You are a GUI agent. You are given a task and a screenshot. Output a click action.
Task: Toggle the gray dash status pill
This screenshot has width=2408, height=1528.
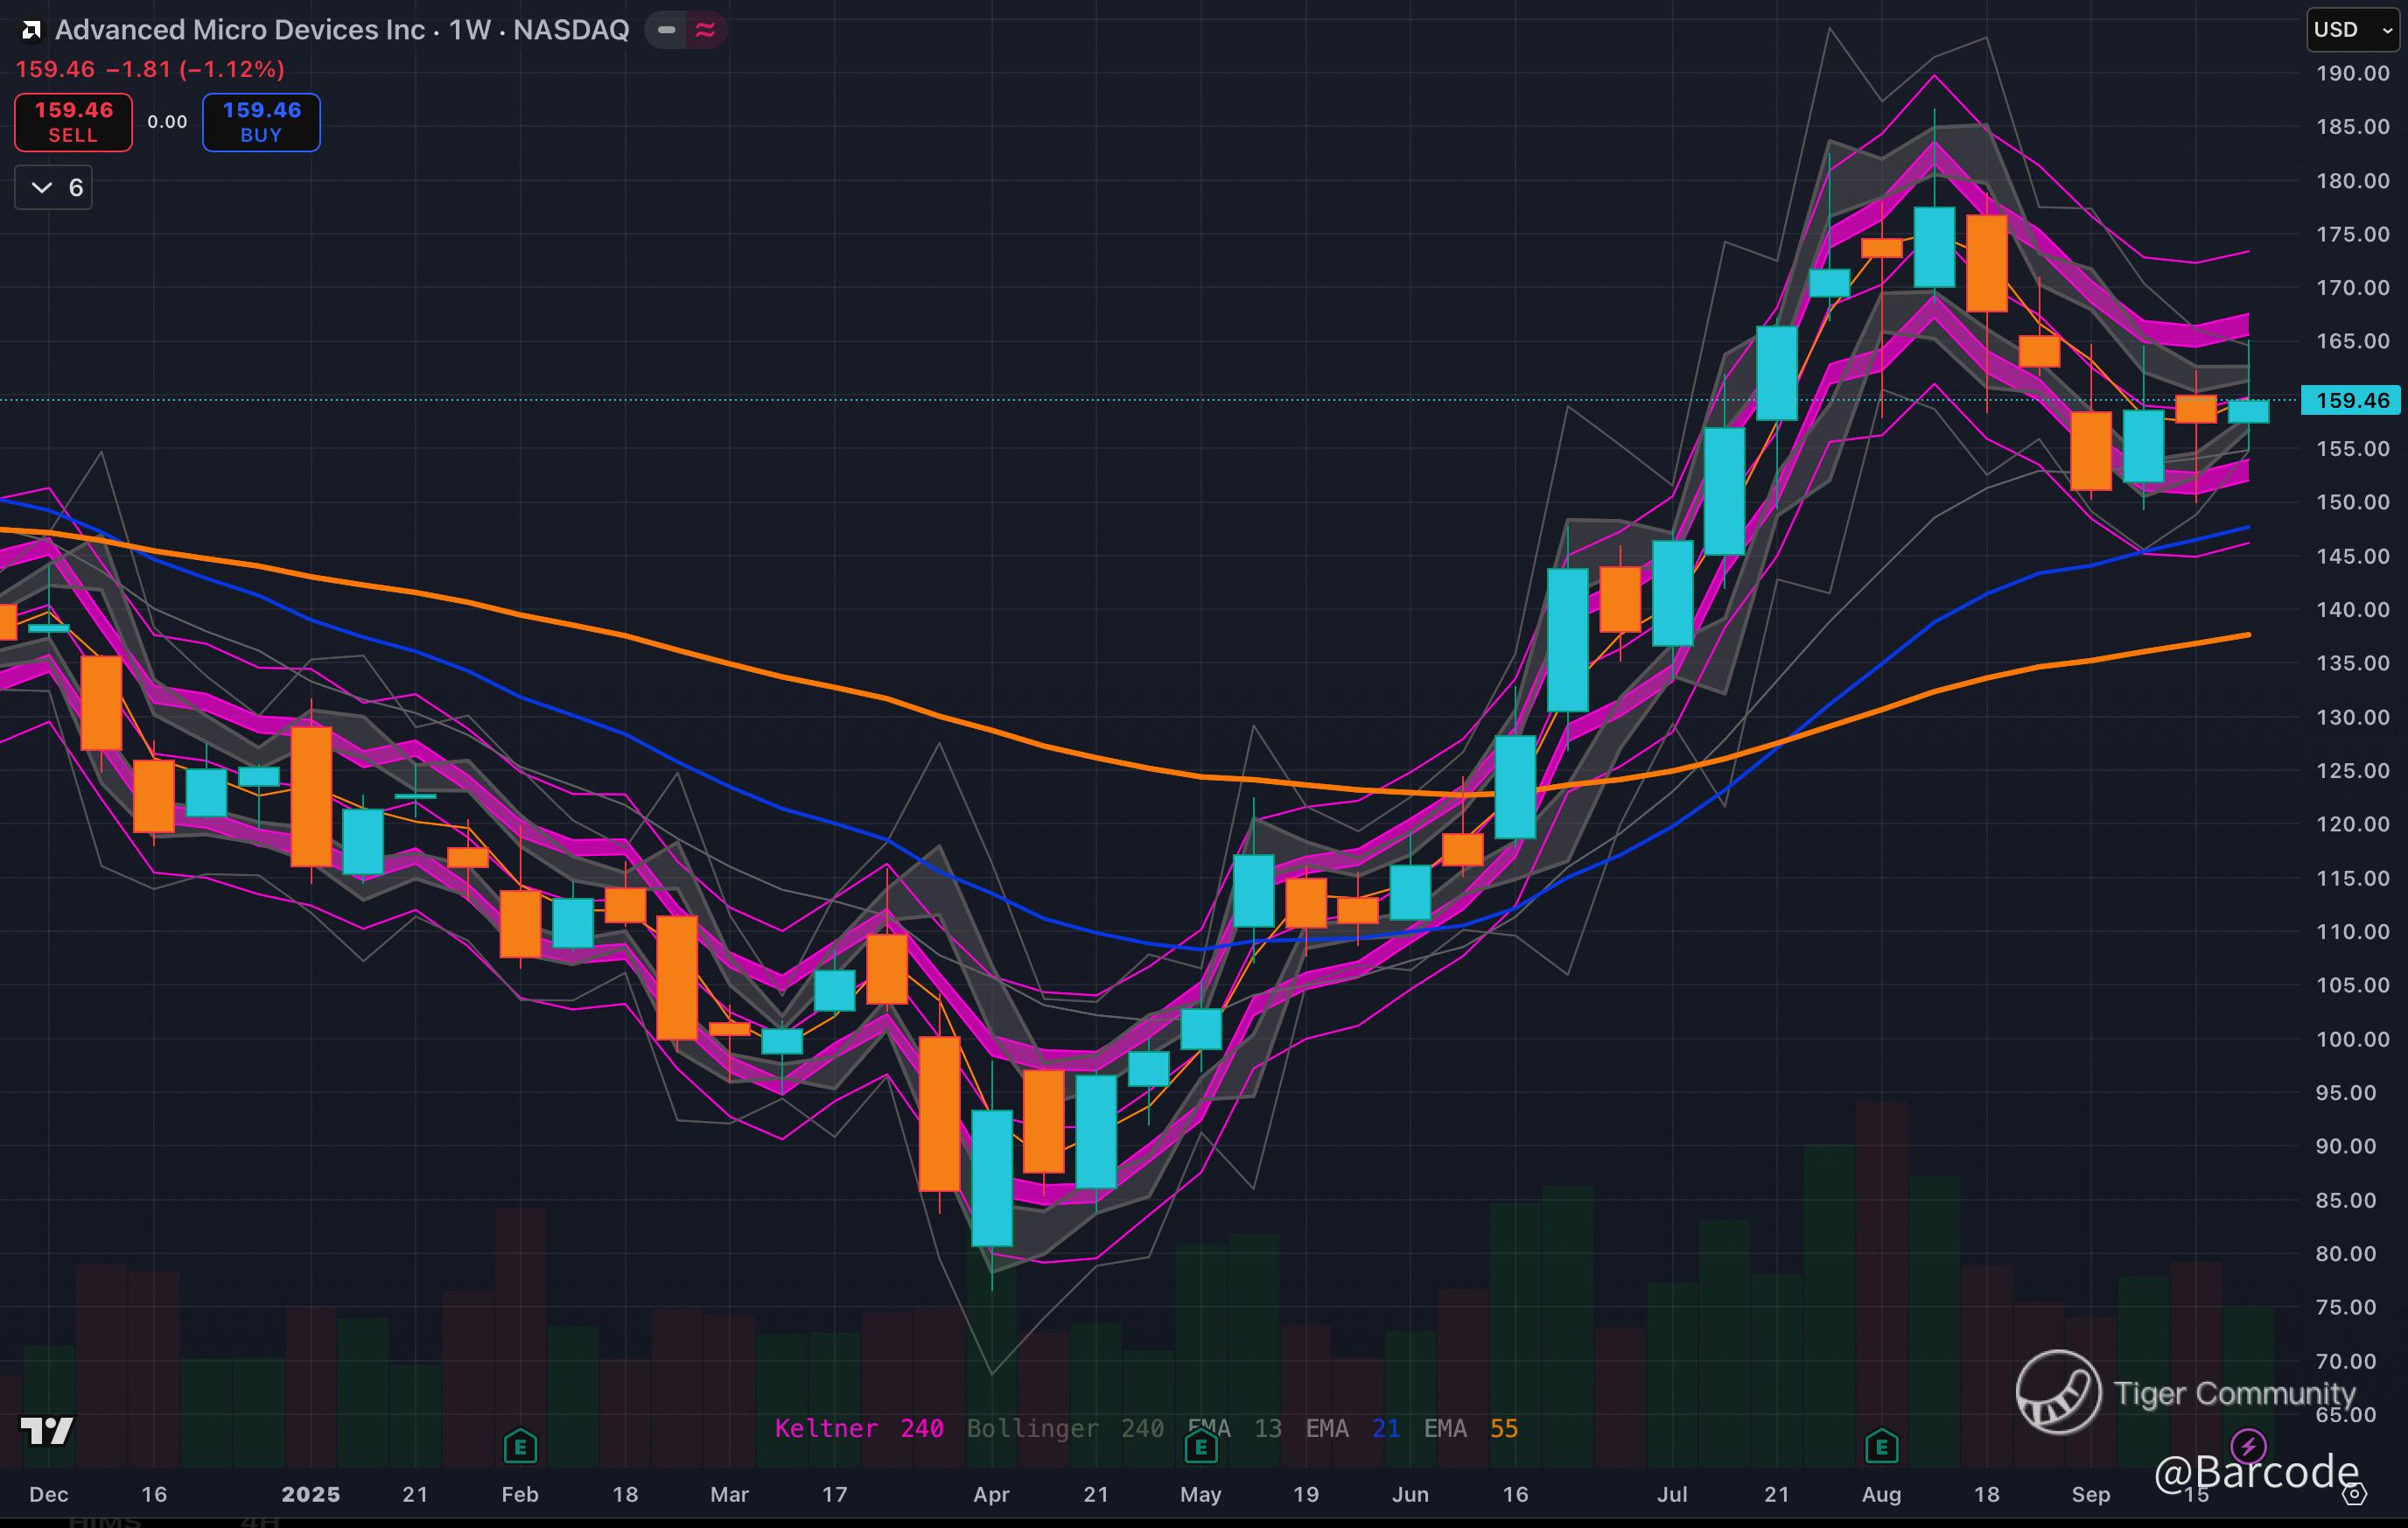[x=666, y=30]
